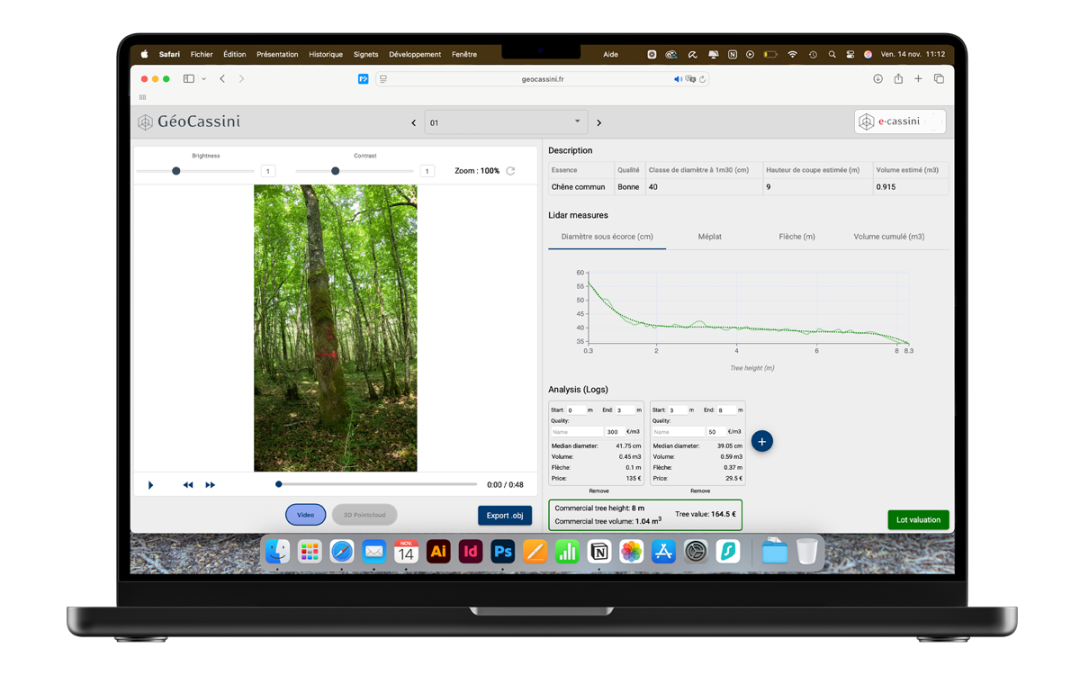Viewport: 1080px width, 675px height.
Task: Click the Contrast value box
Action: click(427, 171)
